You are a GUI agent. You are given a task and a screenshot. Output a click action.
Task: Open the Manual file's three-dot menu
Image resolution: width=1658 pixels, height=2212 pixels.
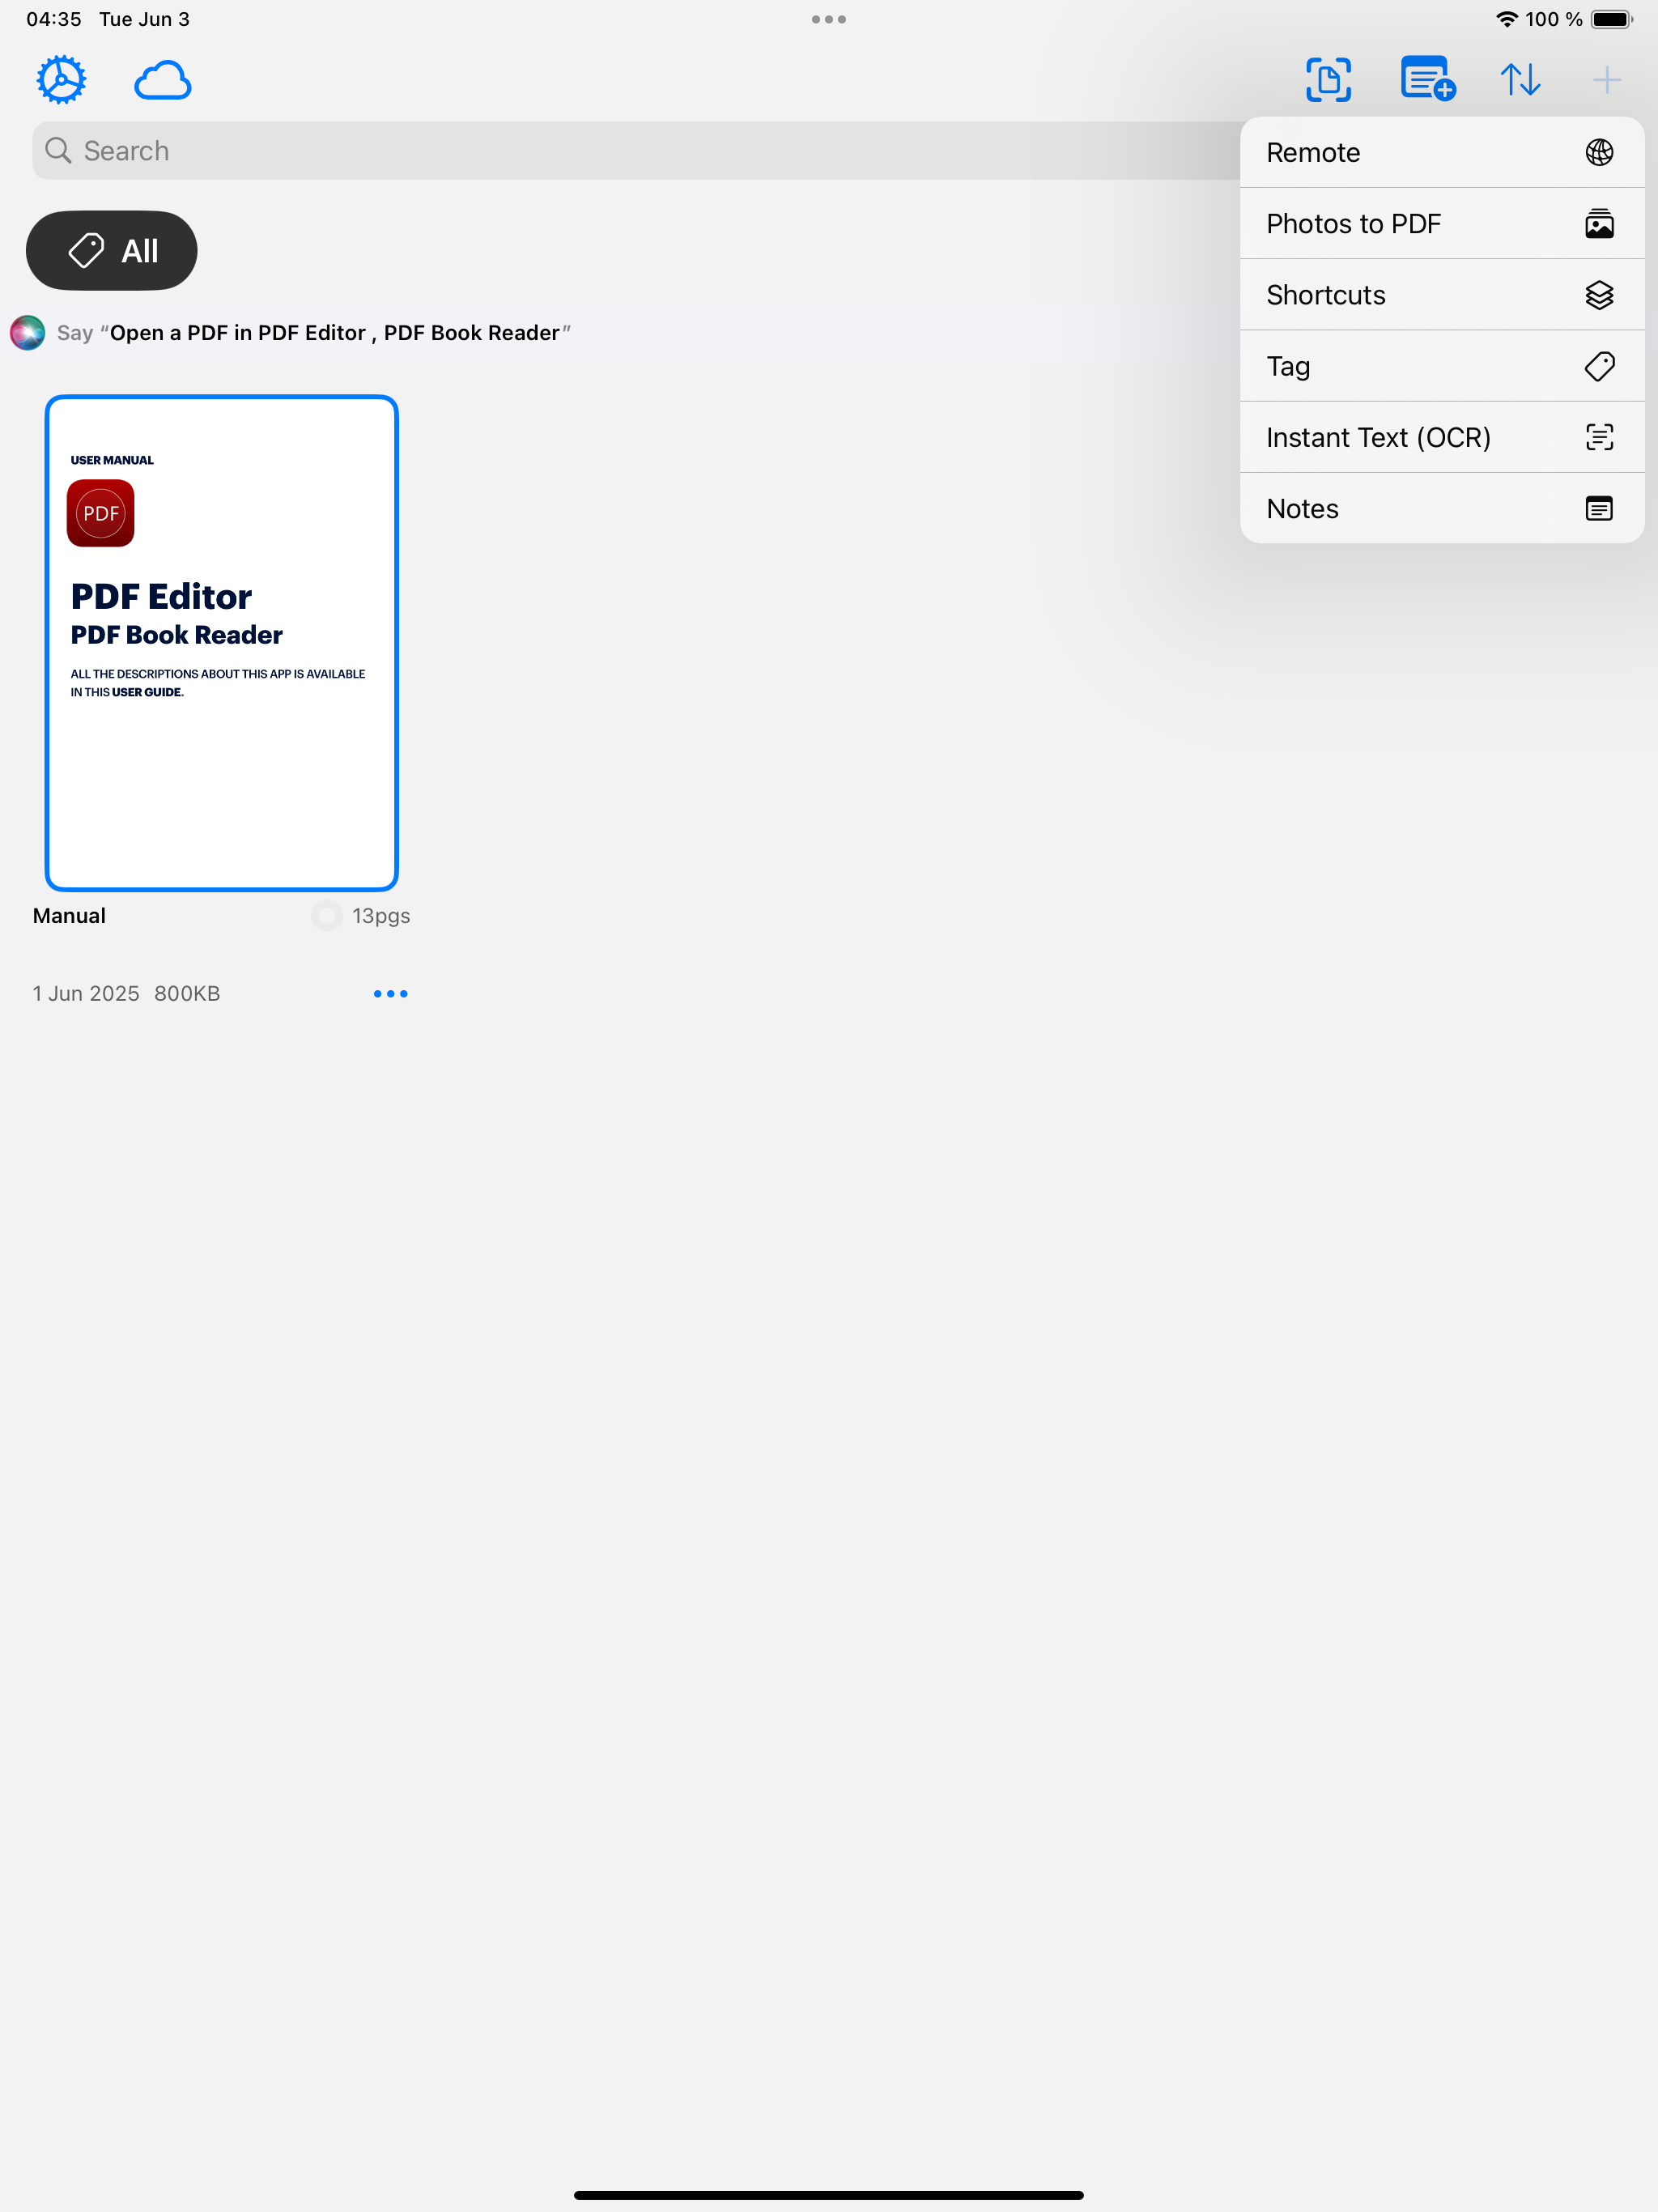[390, 993]
